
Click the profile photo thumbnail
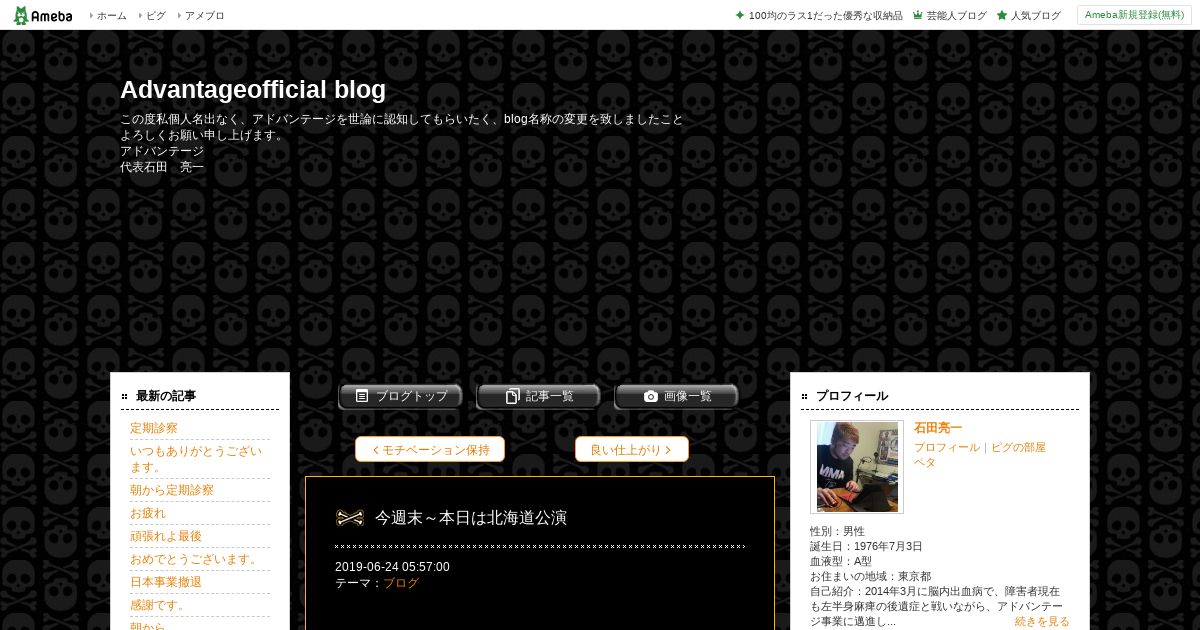[x=857, y=467]
